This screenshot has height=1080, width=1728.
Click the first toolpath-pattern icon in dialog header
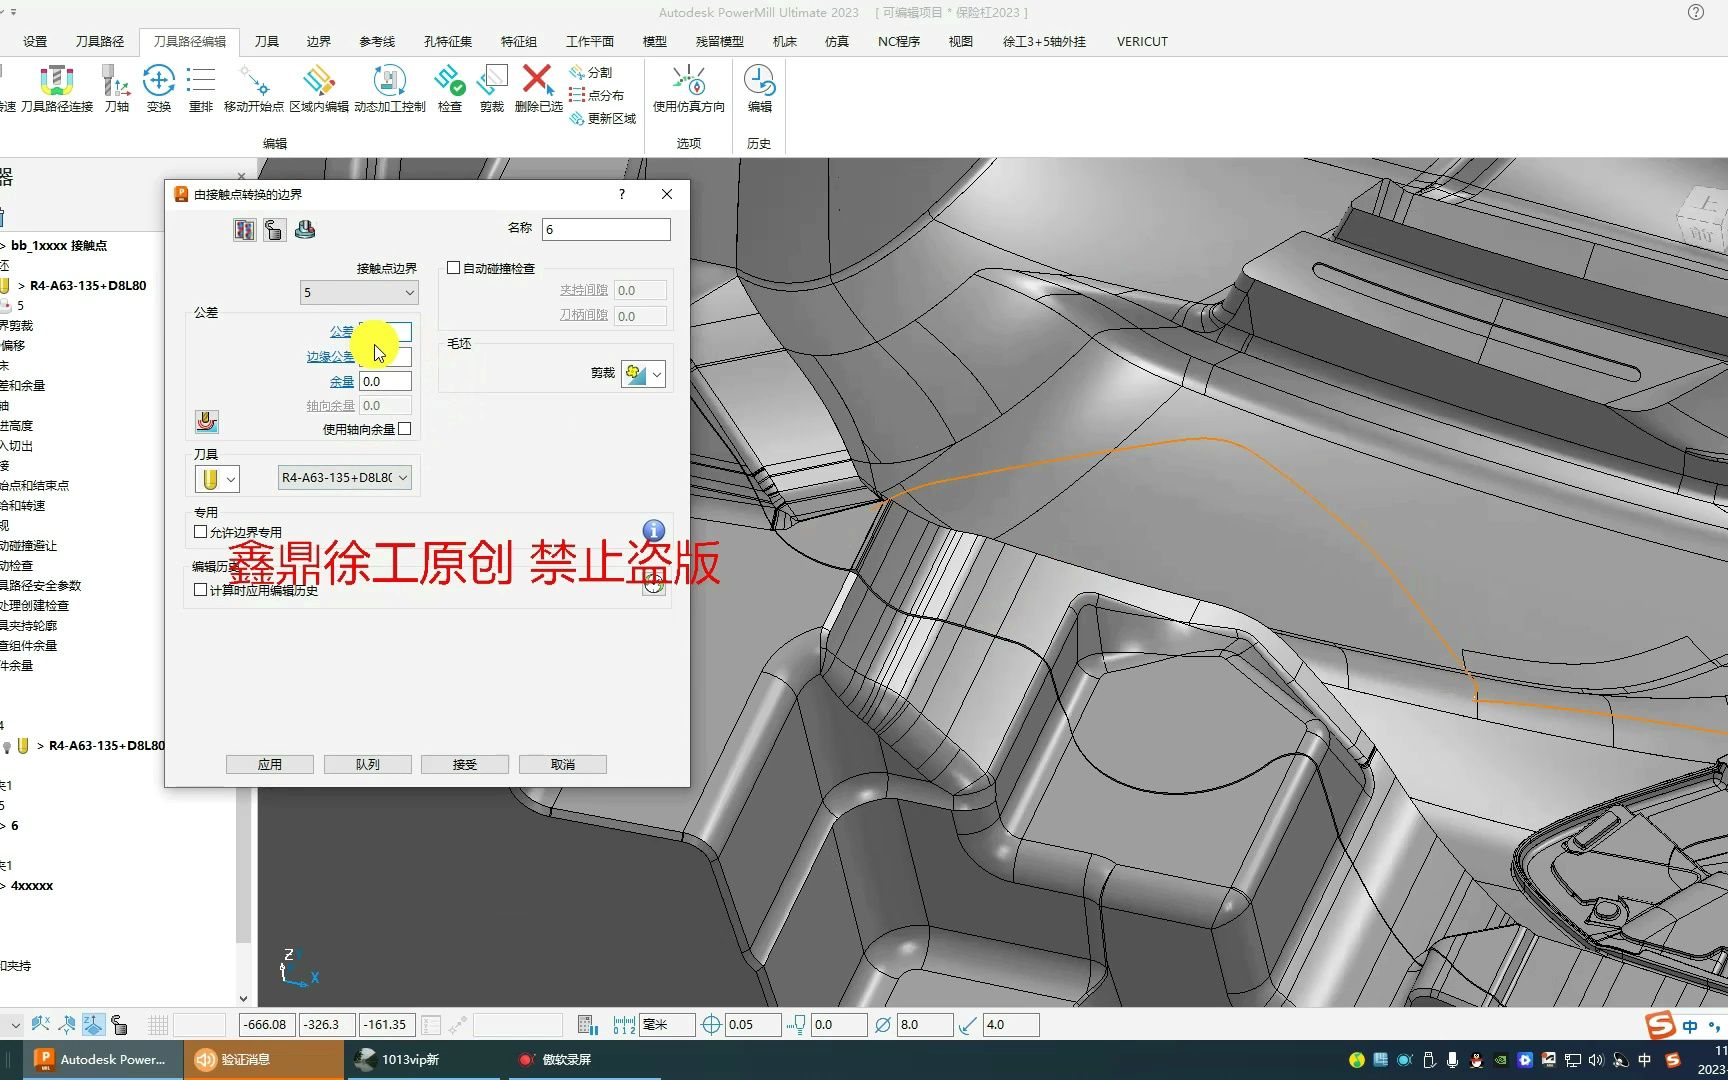pos(244,230)
